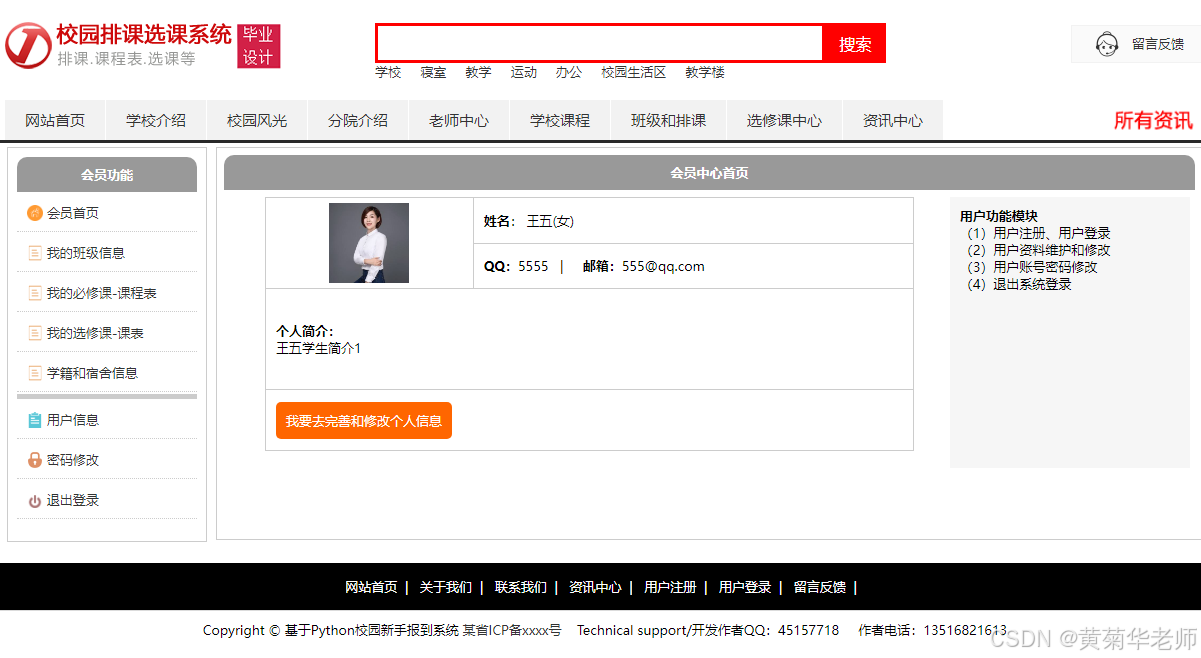
Task: Click the lock icon beside 密码修改
Action: pos(35,460)
